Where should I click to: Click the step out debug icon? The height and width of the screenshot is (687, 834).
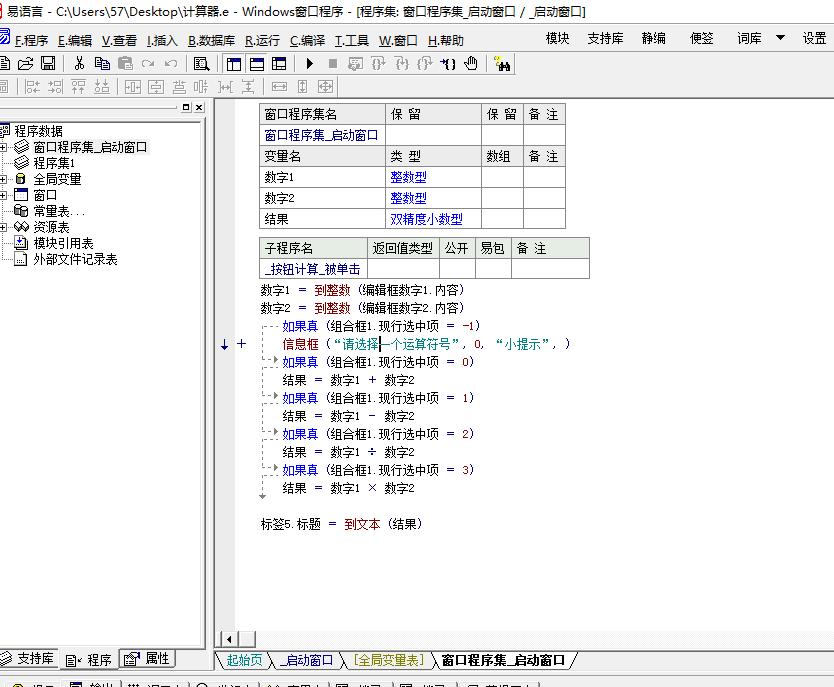coord(424,64)
